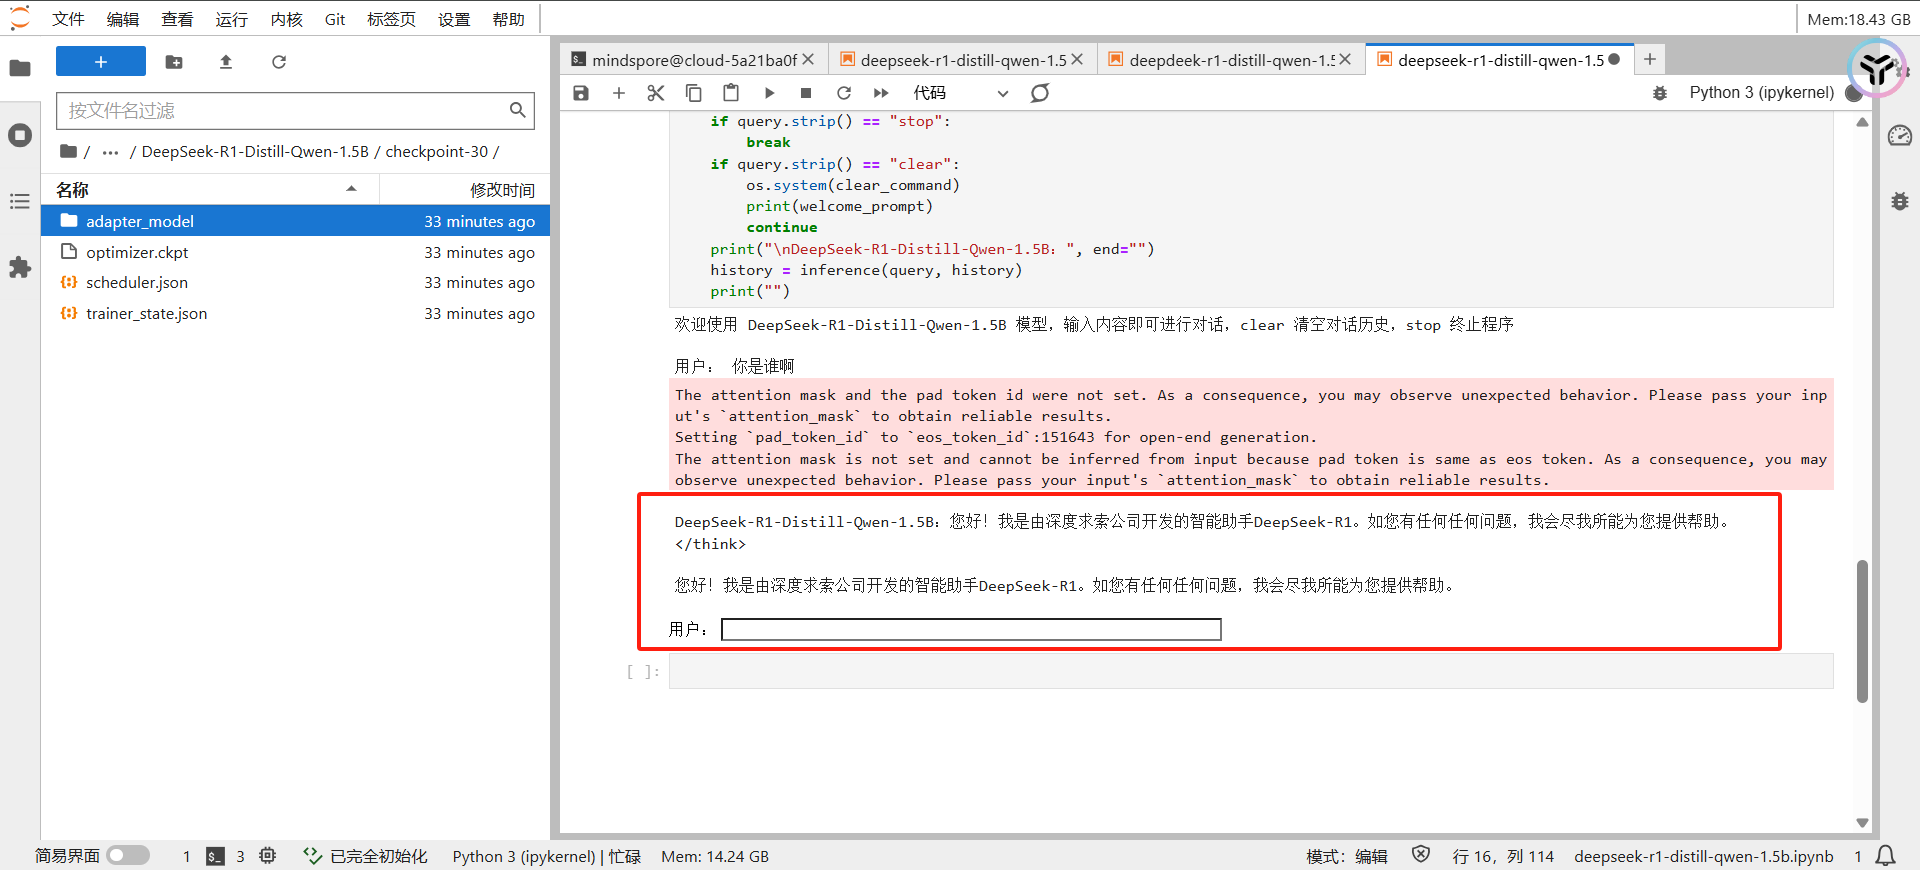
Task: Open the Git menu
Action: pos(335,20)
